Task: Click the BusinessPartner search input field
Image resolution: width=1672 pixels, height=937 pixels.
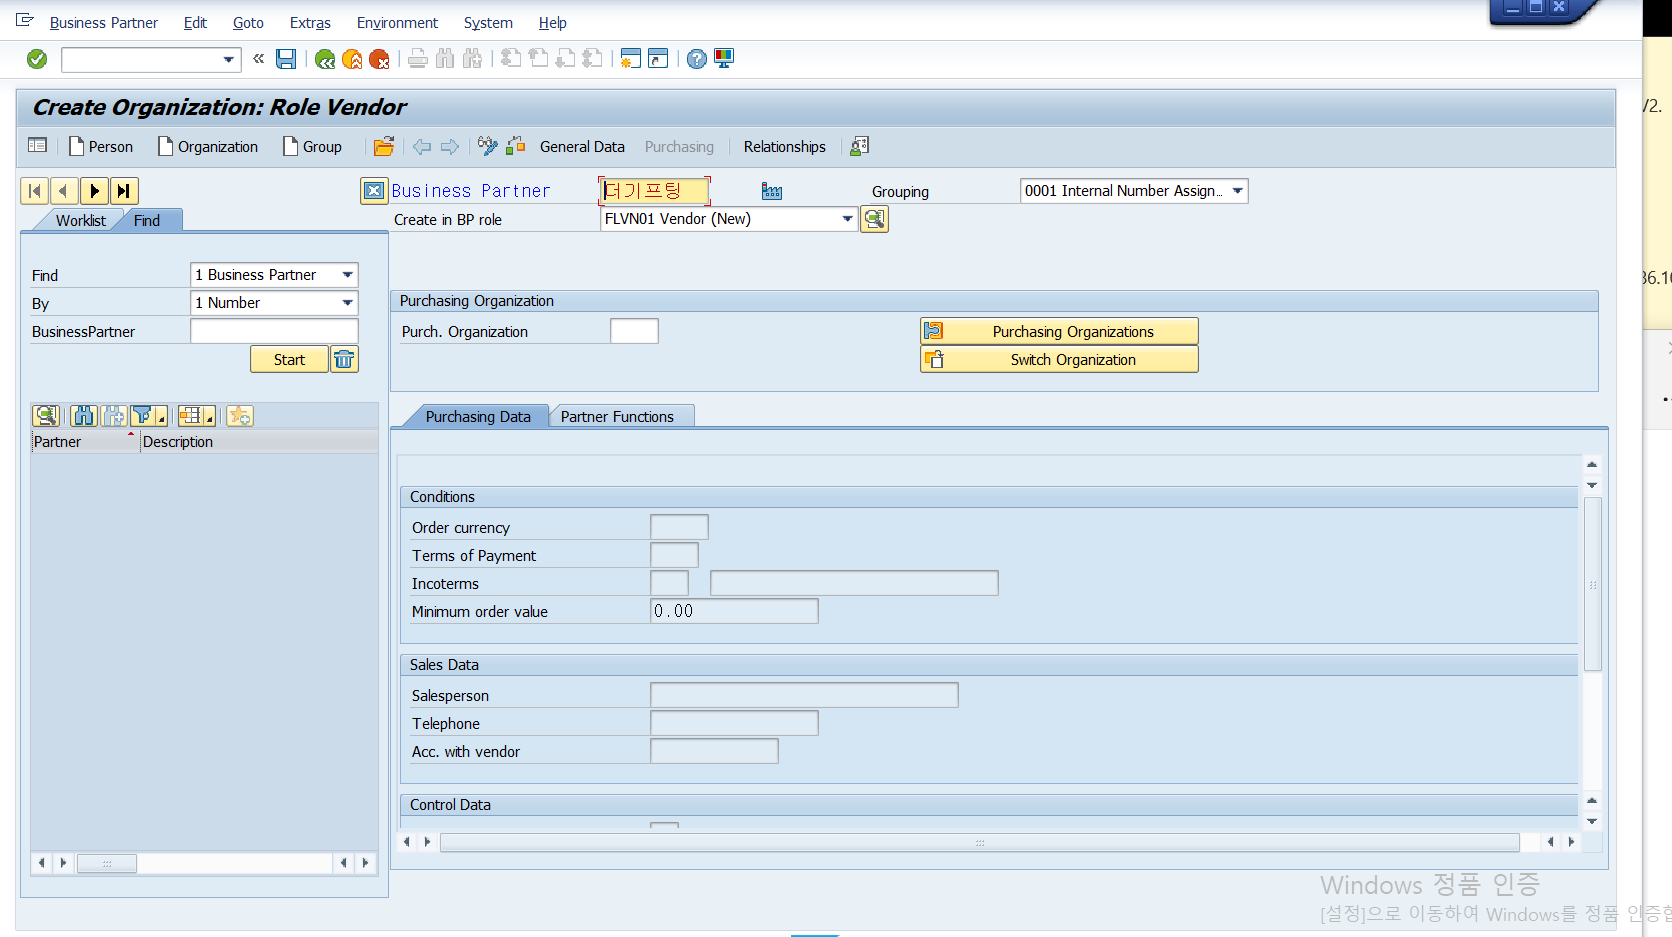Action: click(274, 331)
